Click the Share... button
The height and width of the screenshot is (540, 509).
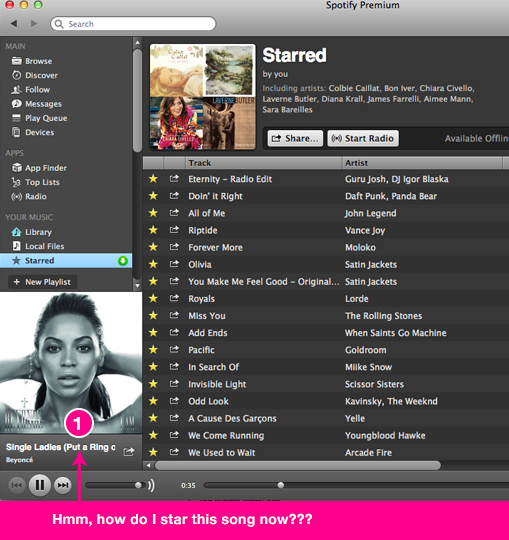click(295, 138)
